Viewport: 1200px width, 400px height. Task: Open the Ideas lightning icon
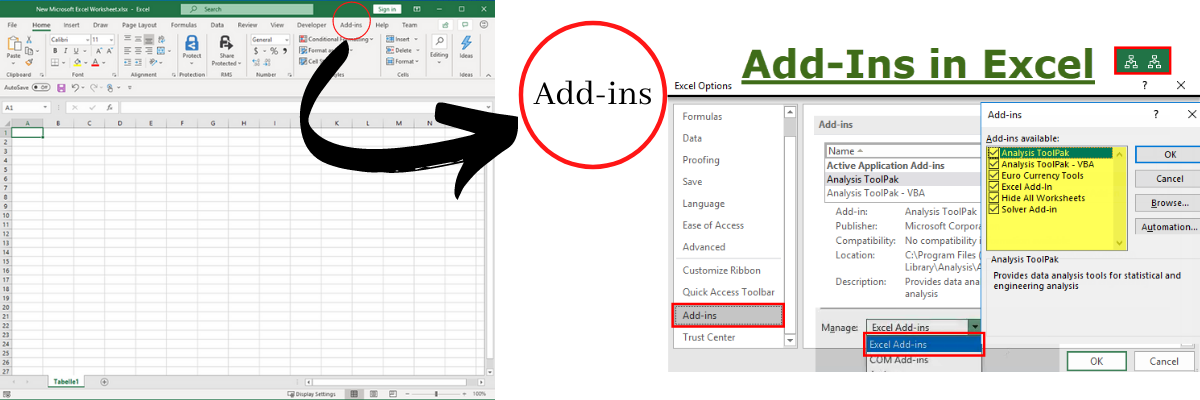coord(466,43)
